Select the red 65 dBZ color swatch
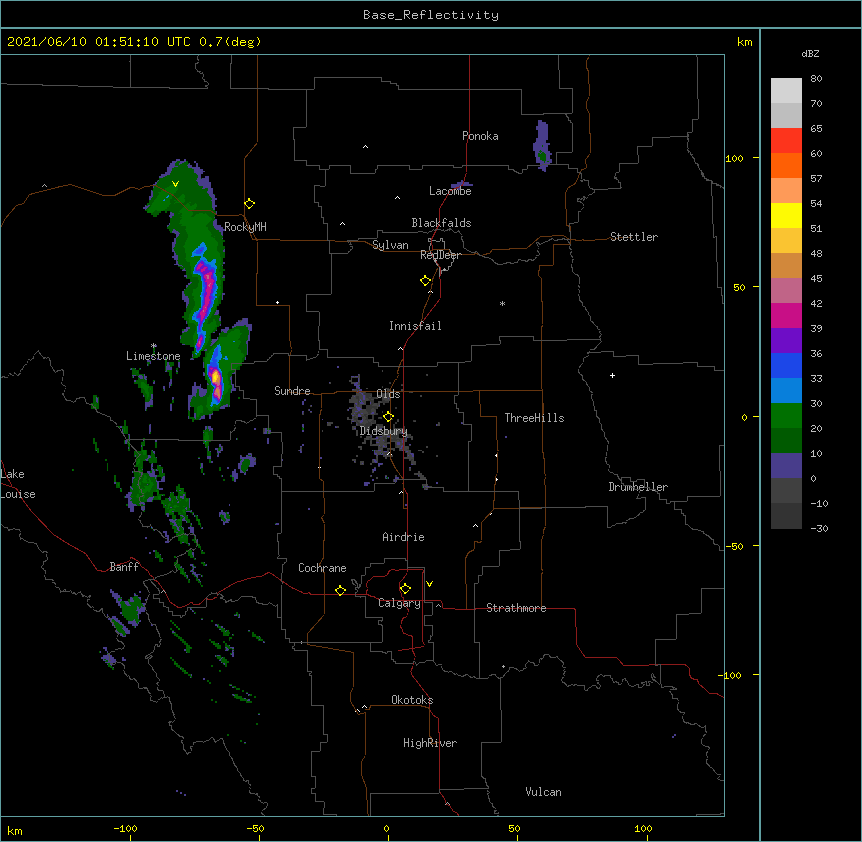 [786, 140]
